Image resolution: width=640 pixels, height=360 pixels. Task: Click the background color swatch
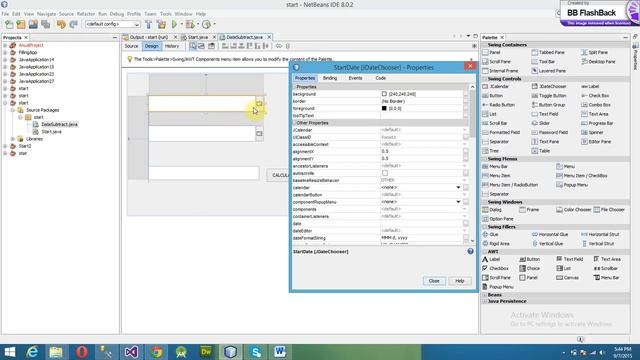[384, 94]
